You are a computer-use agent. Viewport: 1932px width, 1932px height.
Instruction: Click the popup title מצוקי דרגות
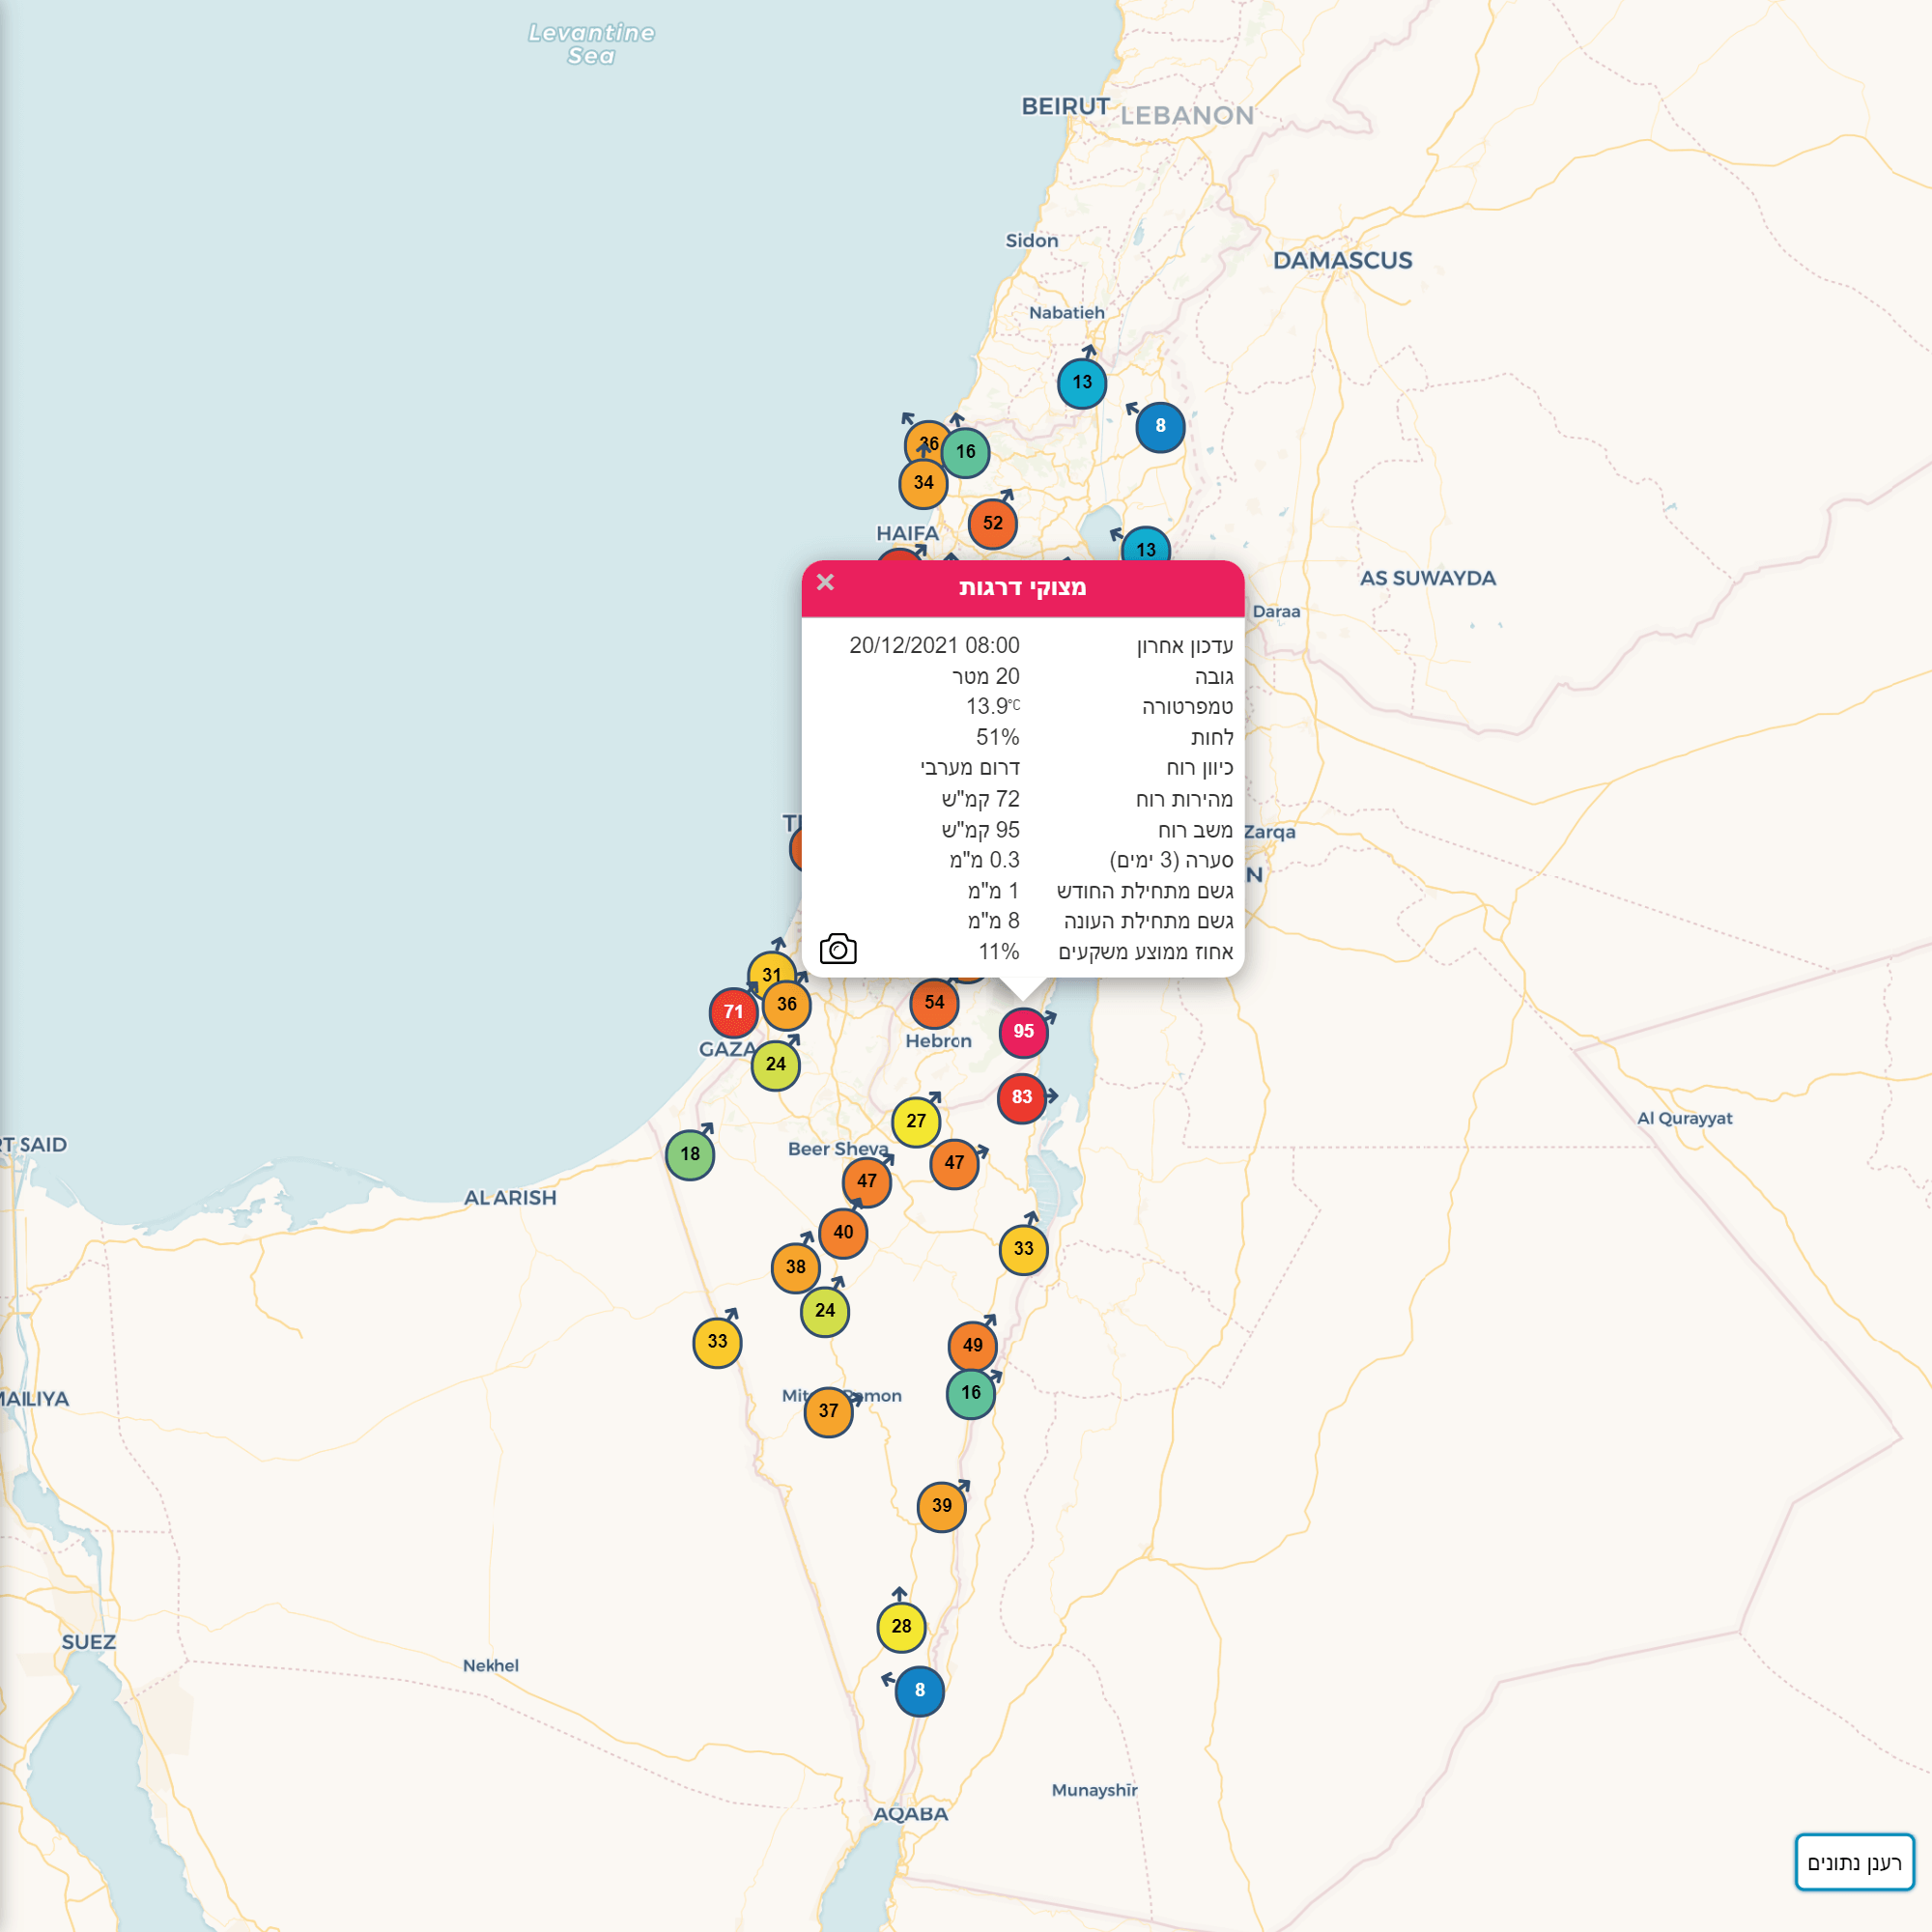click(1022, 588)
